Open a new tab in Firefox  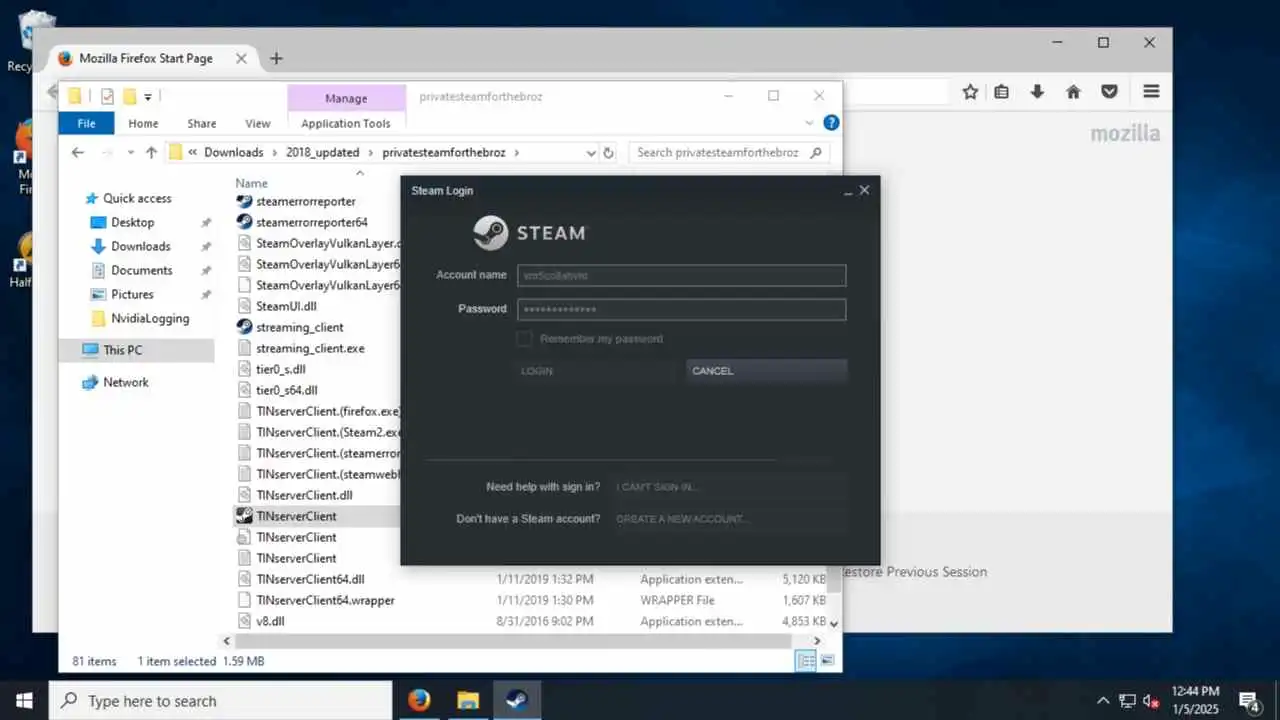coord(276,58)
